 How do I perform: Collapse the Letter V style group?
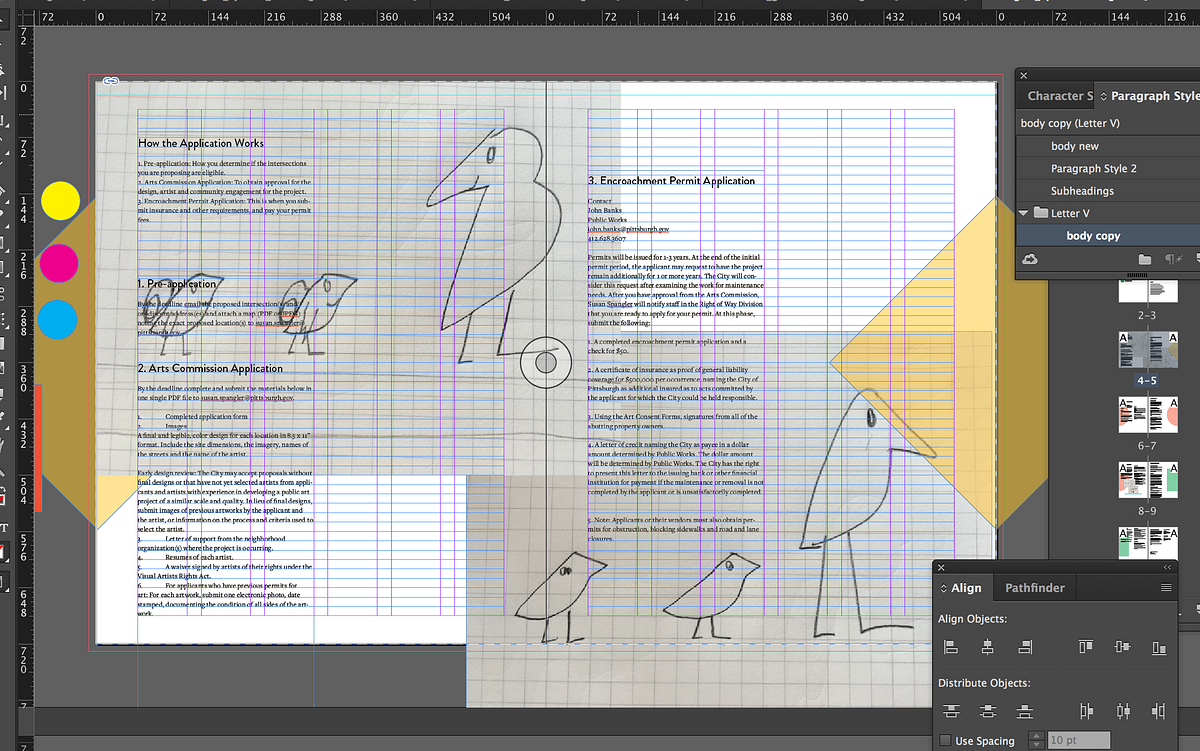click(1024, 213)
